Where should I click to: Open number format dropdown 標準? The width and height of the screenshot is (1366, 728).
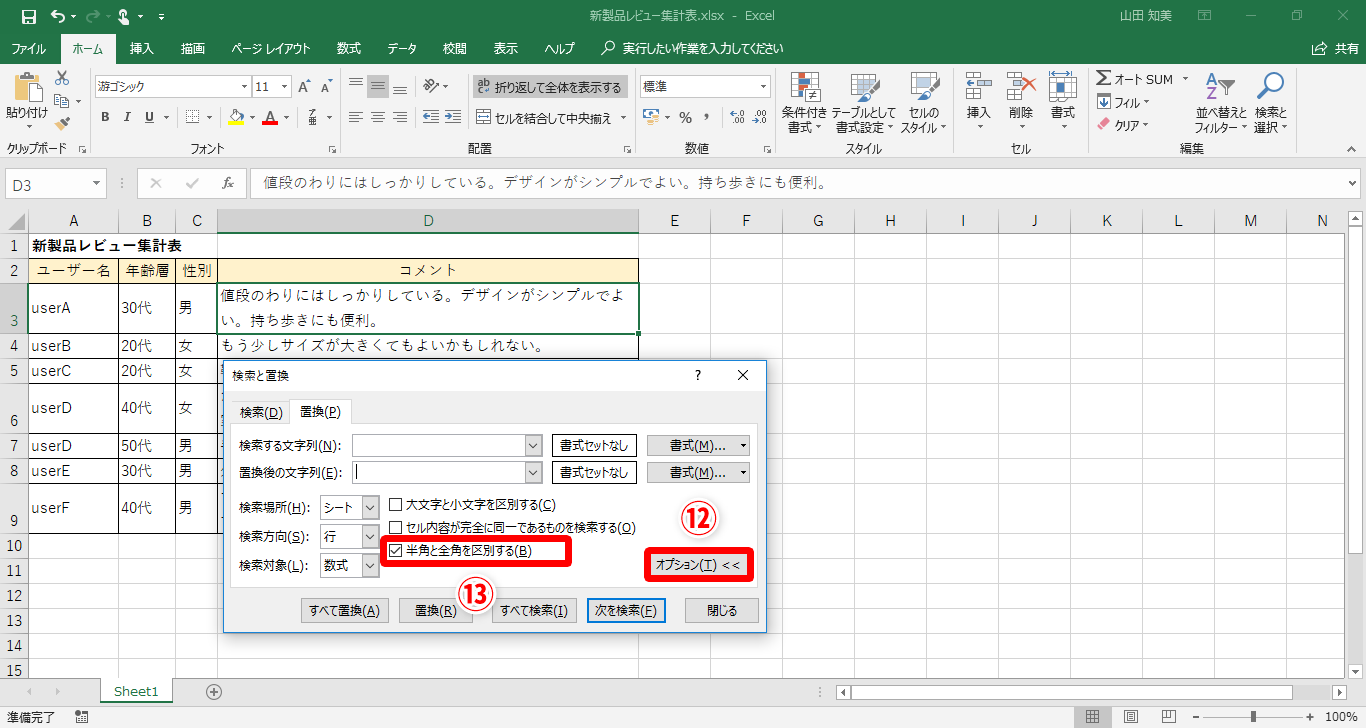[x=764, y=87]
